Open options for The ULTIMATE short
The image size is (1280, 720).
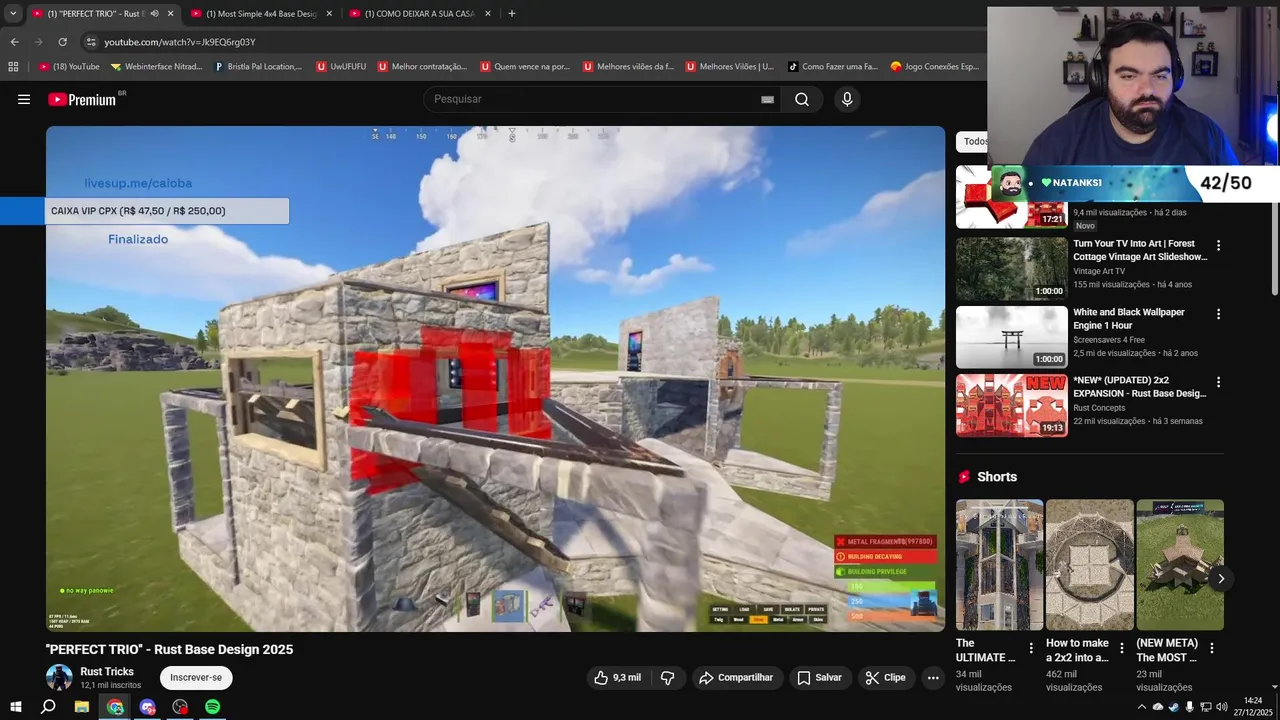point(1031,648)
